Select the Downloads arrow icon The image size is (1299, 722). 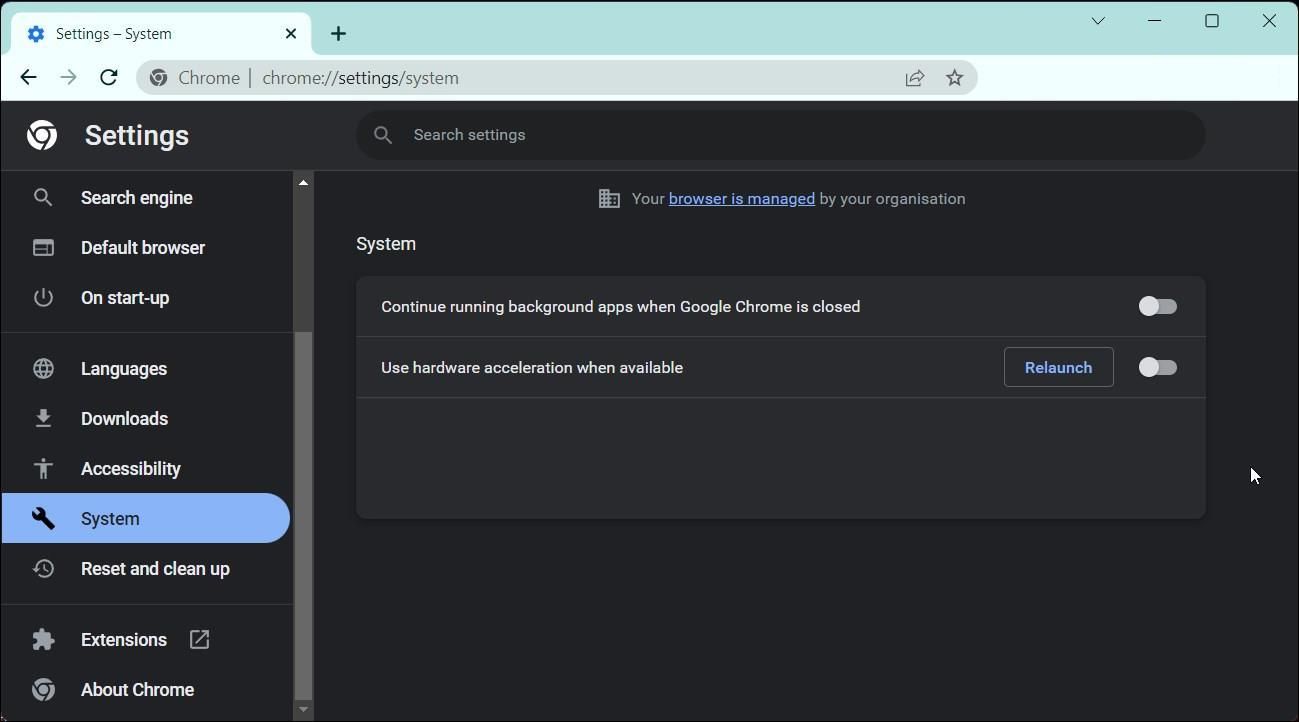click(x=43, y=418)
